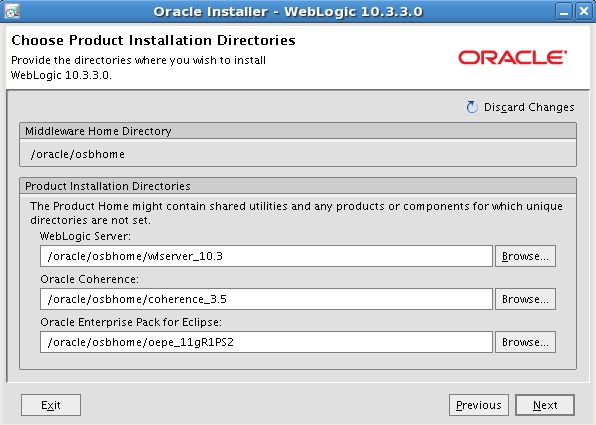Click the Discard Changes refresh icon

472,107
